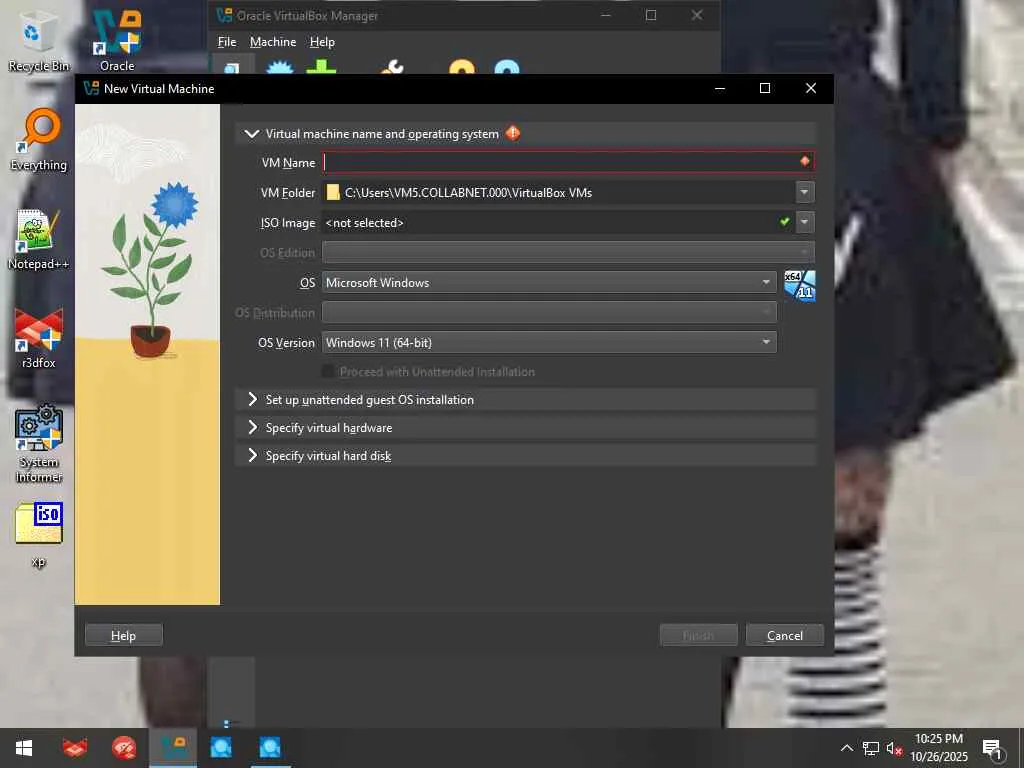This screenshot has width=1024, height=768.
Task: Click the orange error marker in VM Name field
Action: click(805, 161)
